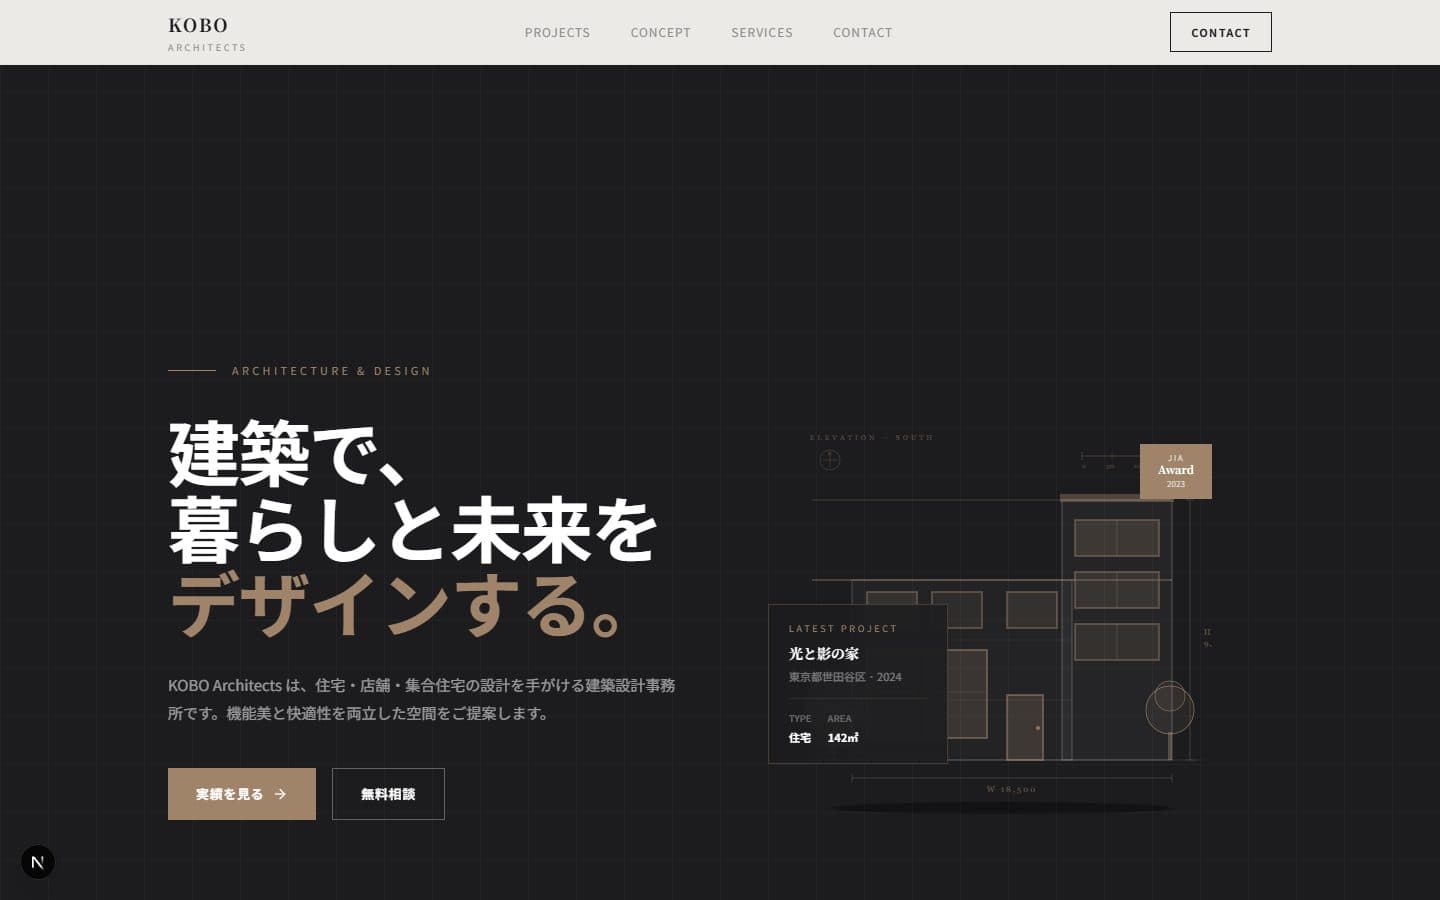Click the LATEST PROJECT heading in the card
Viewport: 1440px width, 900px height.
point(843,629)
